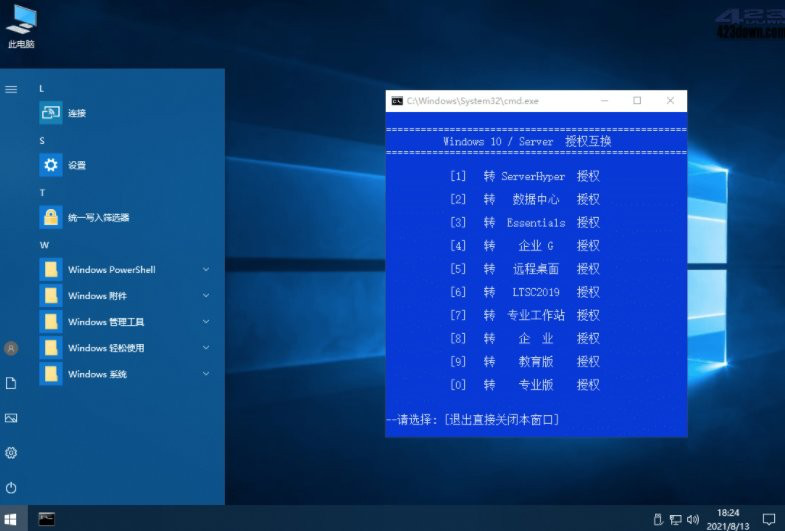Click option [9] 教育版 授权 line
The width and height of the screenshot is (785, 531).
[525, 361]
